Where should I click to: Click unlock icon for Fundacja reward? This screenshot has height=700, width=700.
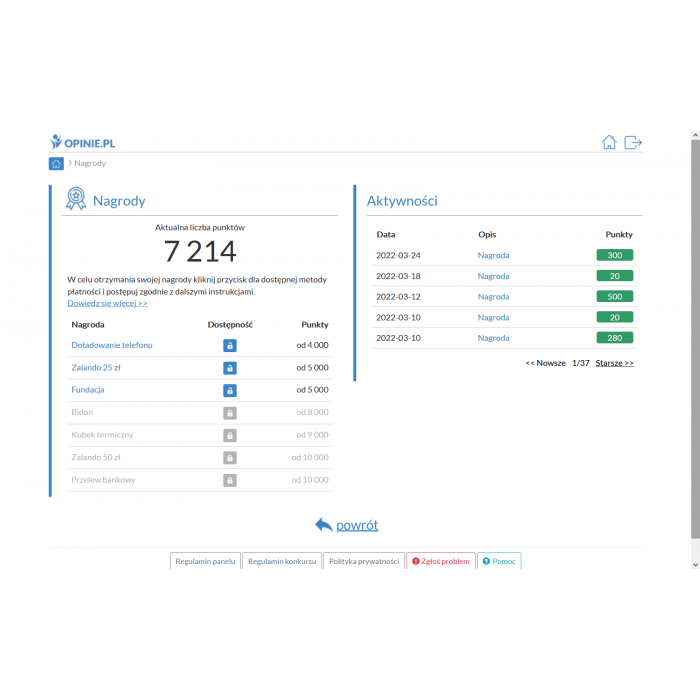(x=230, y=390)
